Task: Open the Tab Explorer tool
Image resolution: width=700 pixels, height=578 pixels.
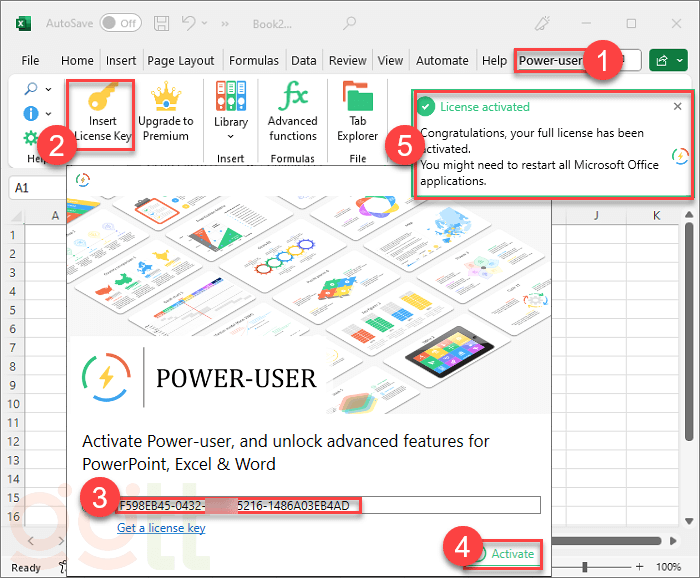Action: 357,98
